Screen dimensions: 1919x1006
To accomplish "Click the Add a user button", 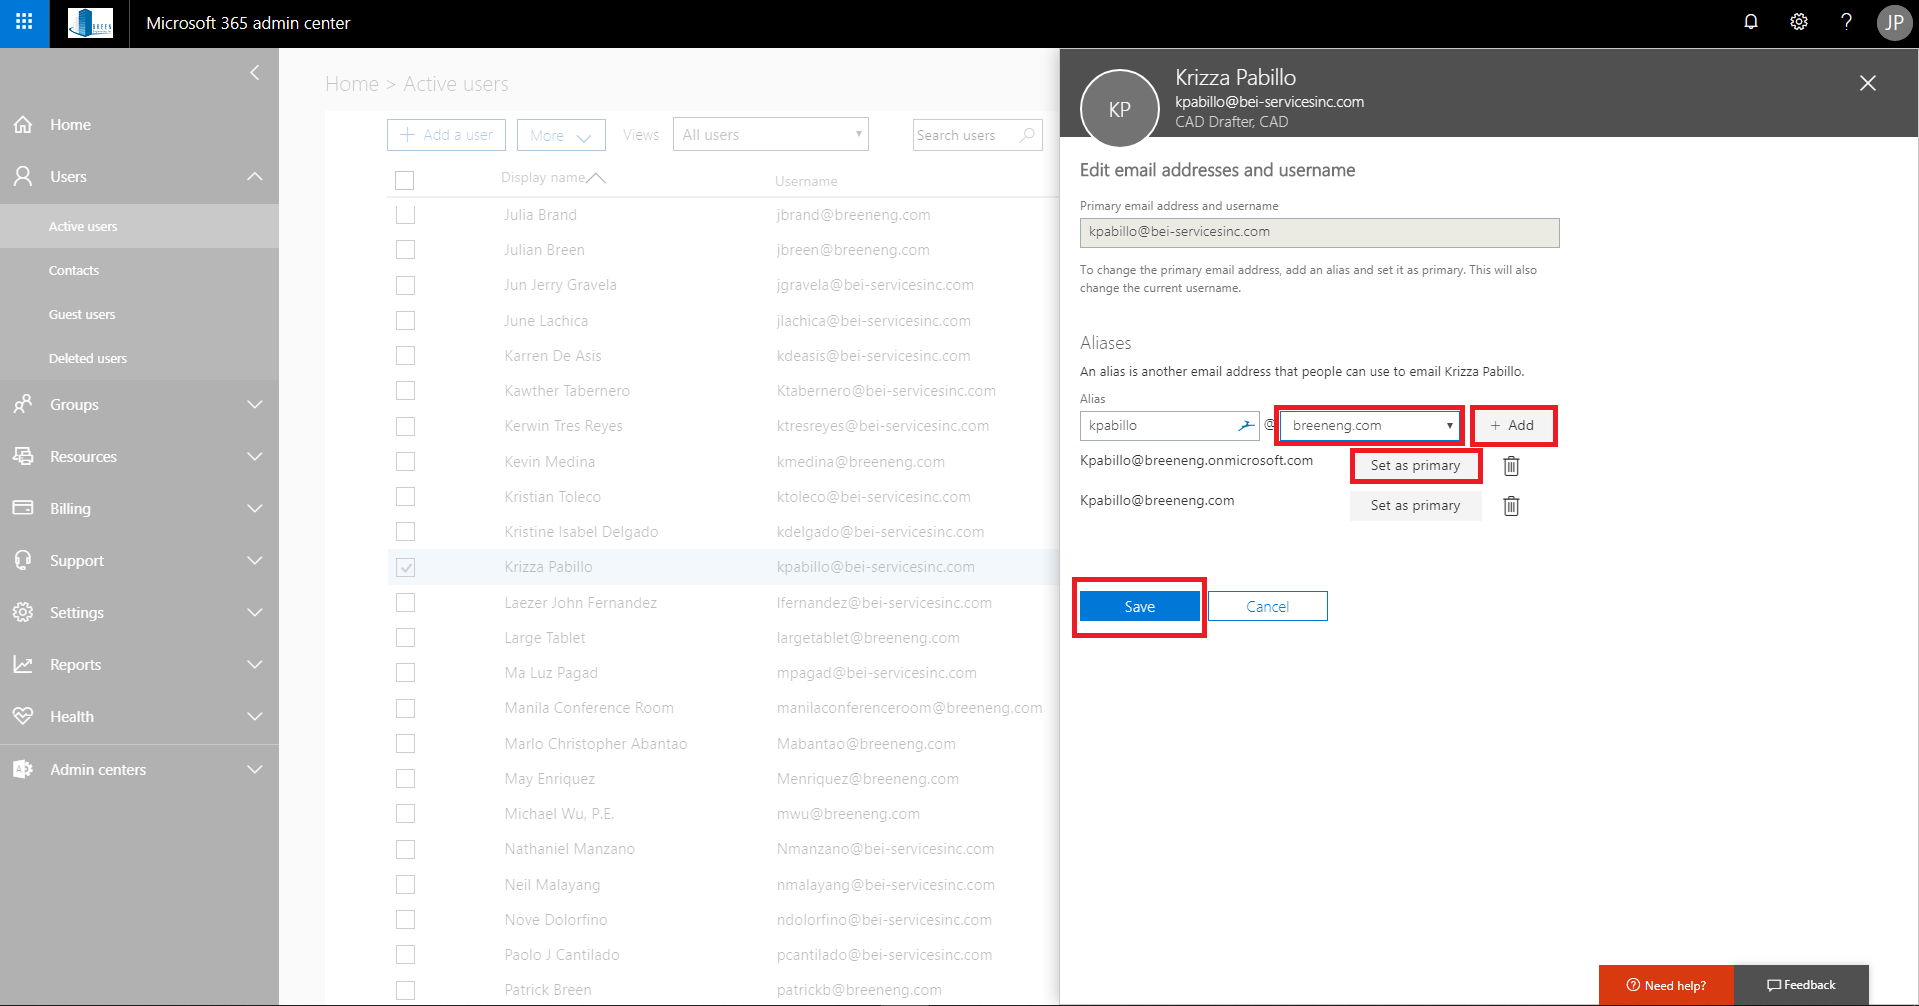I will [446, 135].
